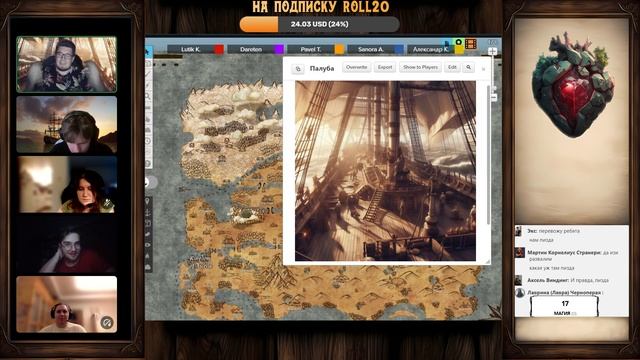Click the stone heart artwork image
Image resolution: width=640 pixels, height=360 pixels.
pos(572,84)
